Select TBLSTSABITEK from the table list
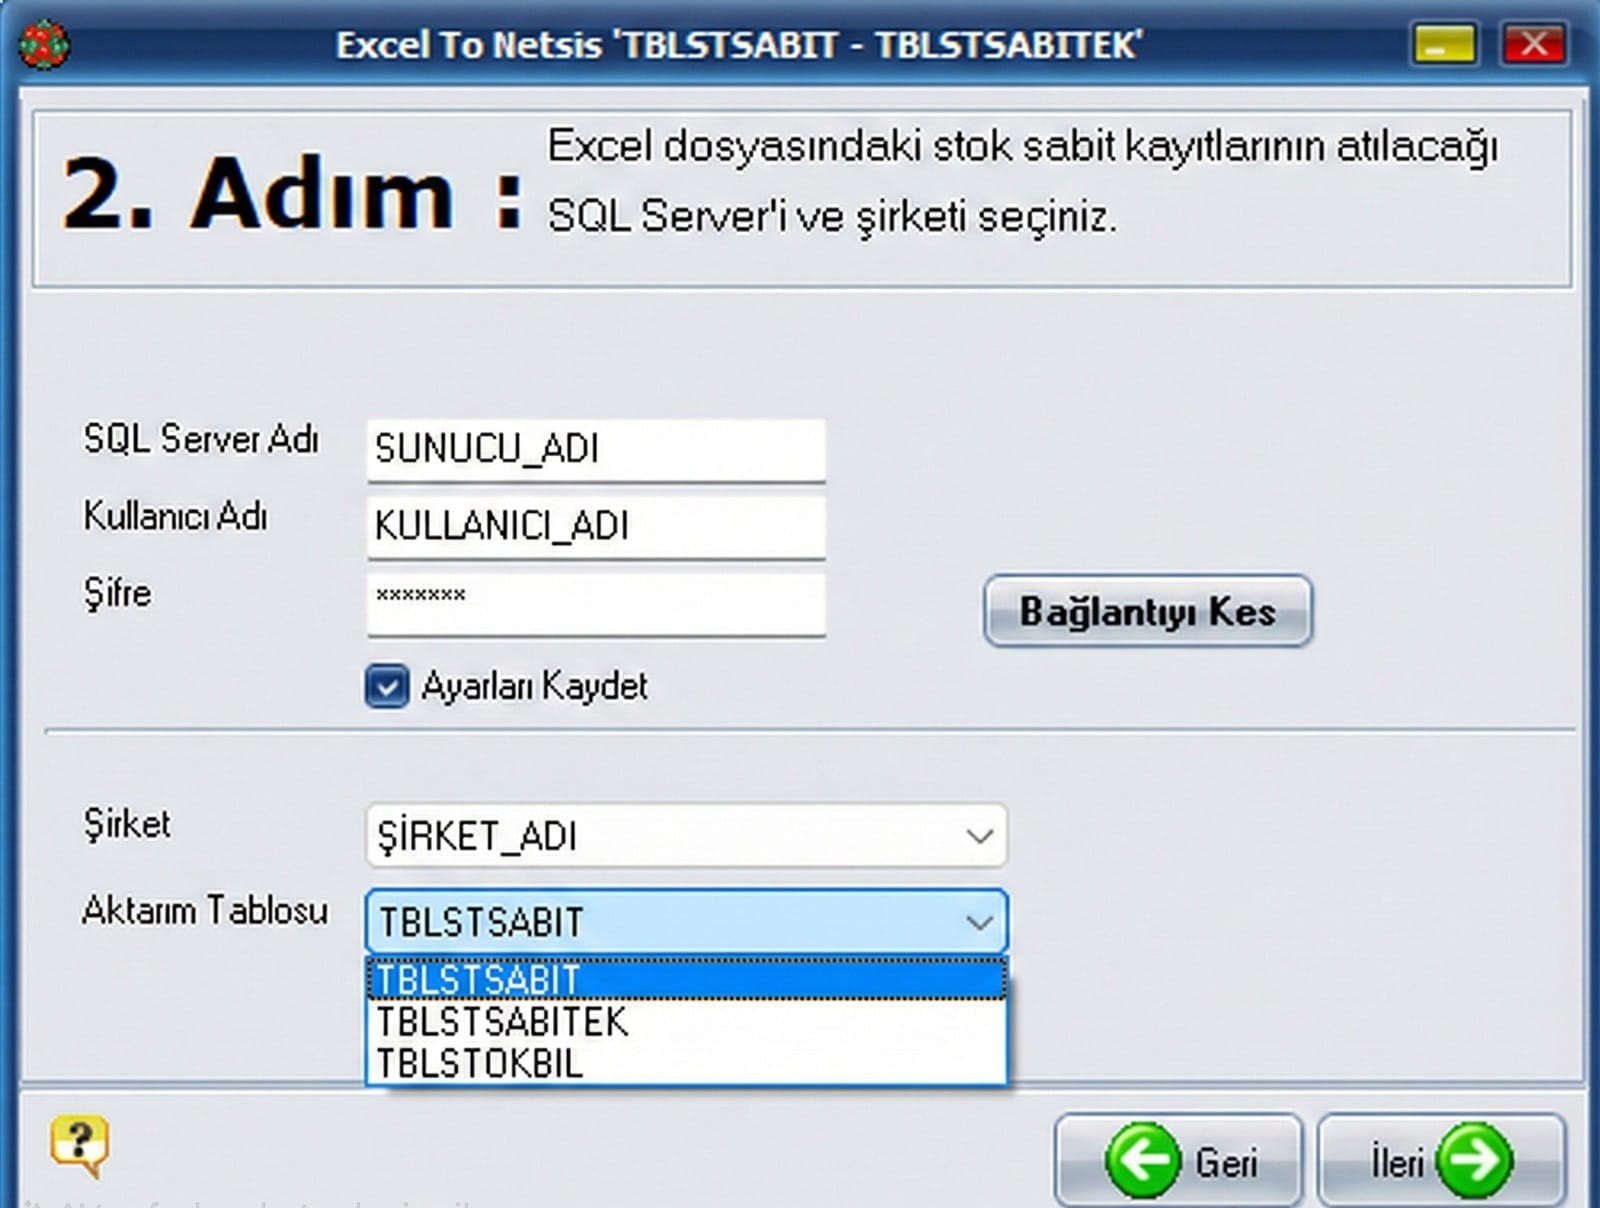Image resolution: width=1600 pixels, height=1208 pixels. (x=500, y=1022)
